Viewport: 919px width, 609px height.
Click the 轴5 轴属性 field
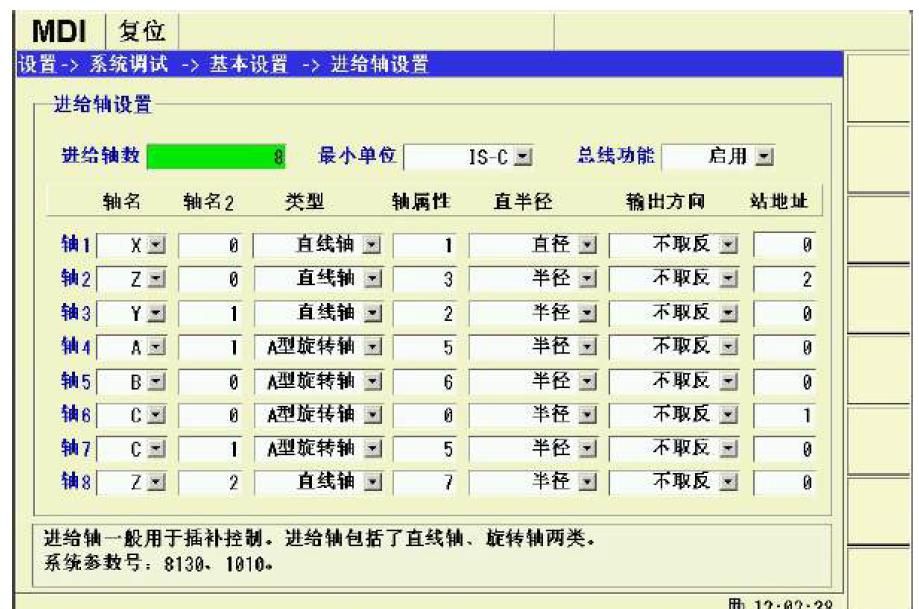coord(426,382)
